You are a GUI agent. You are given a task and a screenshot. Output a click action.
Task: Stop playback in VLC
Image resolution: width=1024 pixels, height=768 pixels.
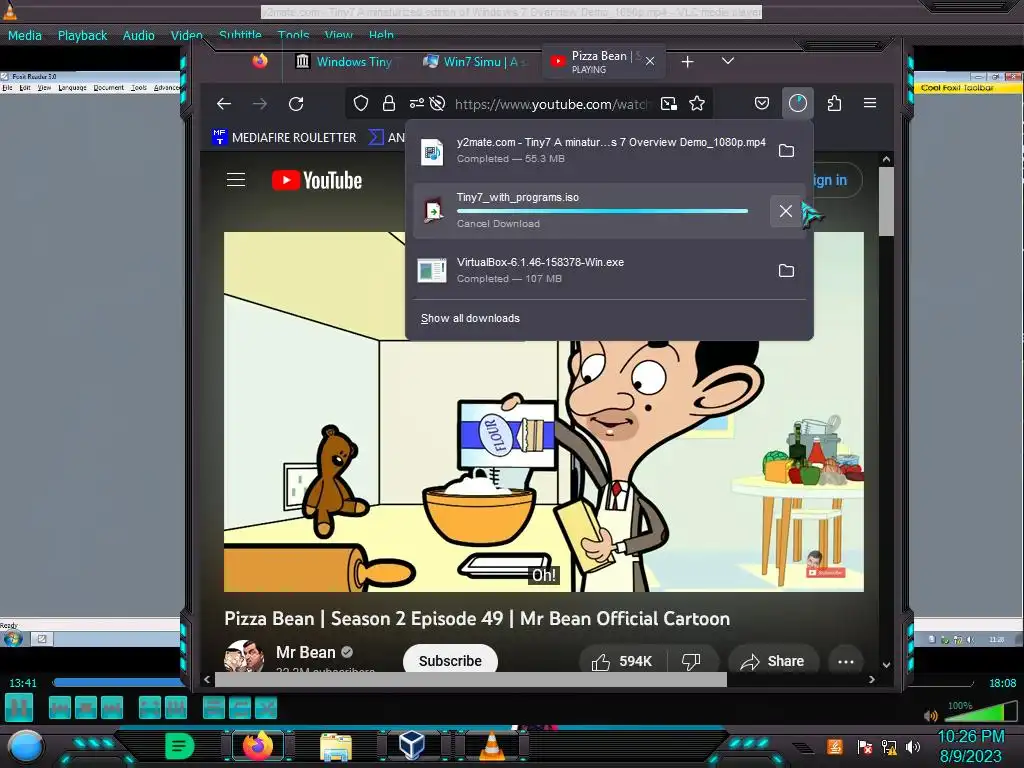pos(86,707)
